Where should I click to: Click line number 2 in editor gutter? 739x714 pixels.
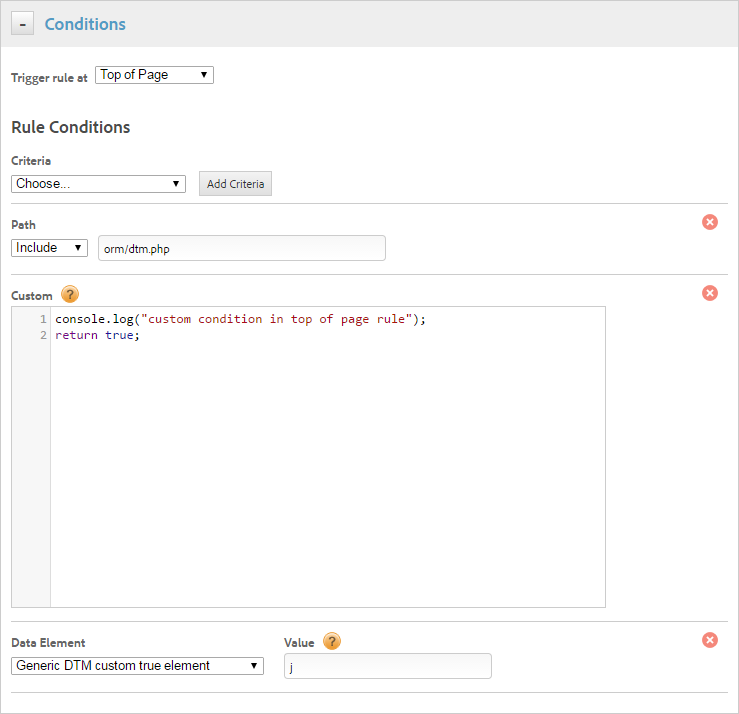coord(43,335)
